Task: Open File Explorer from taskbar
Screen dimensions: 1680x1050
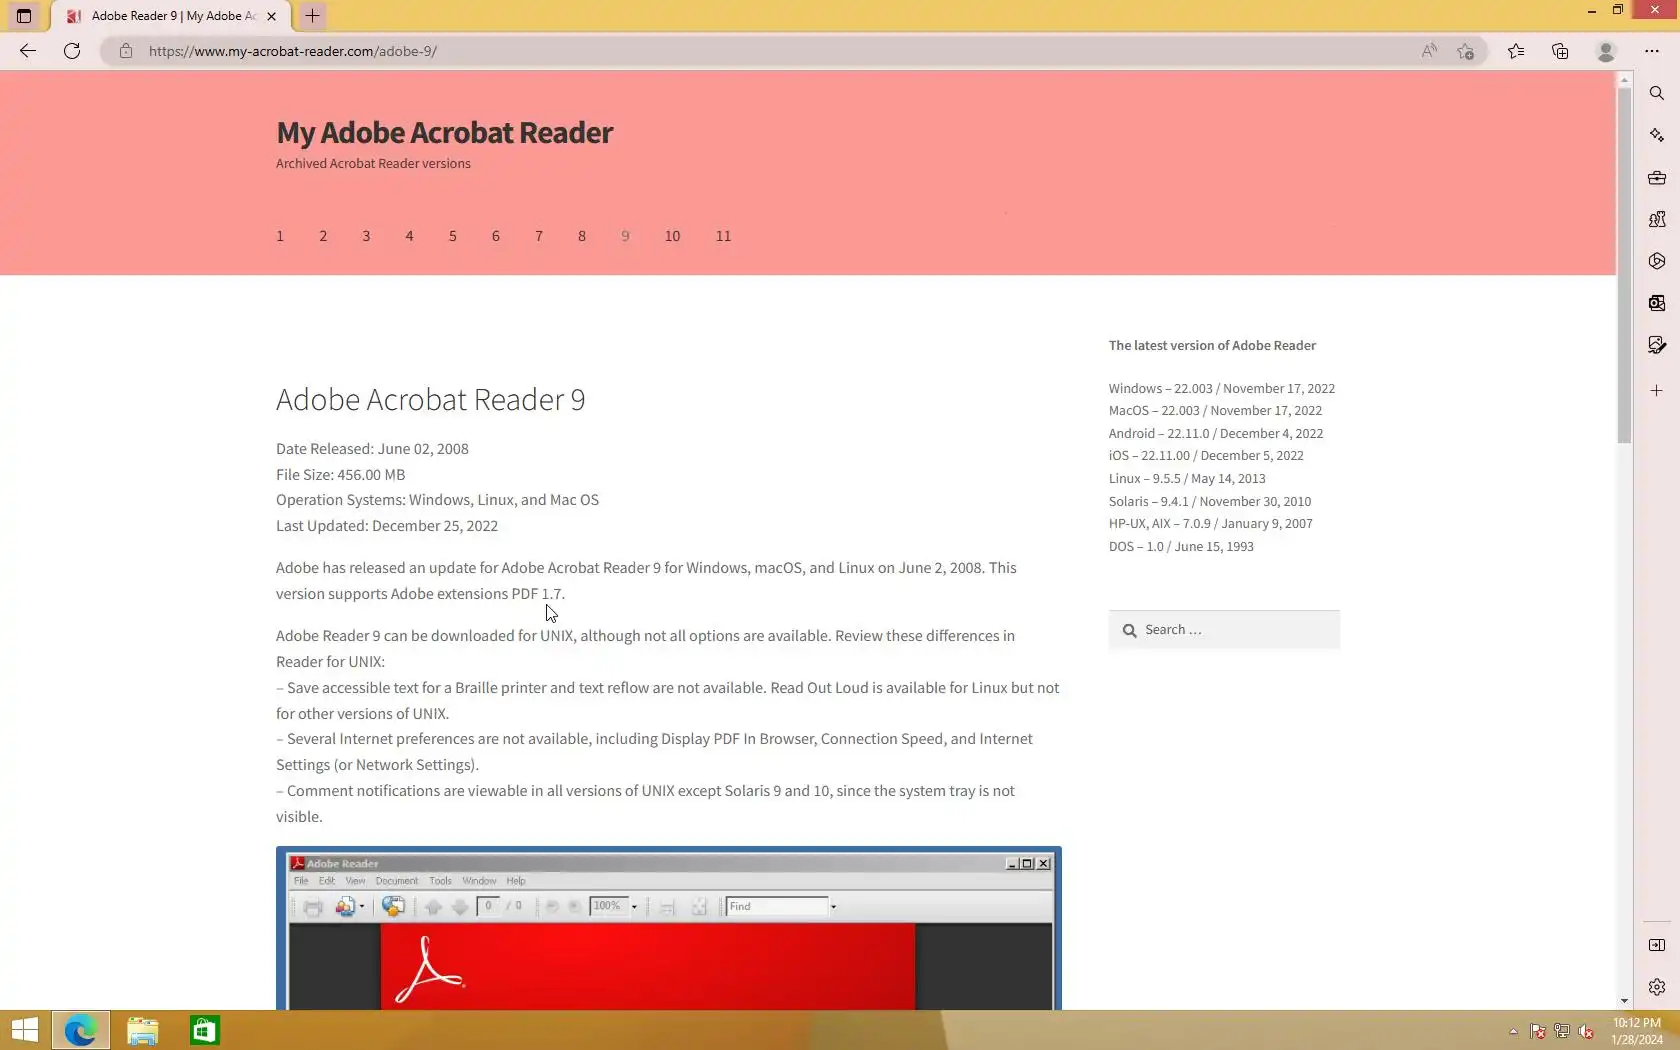Action: [x=143, y=1030]
